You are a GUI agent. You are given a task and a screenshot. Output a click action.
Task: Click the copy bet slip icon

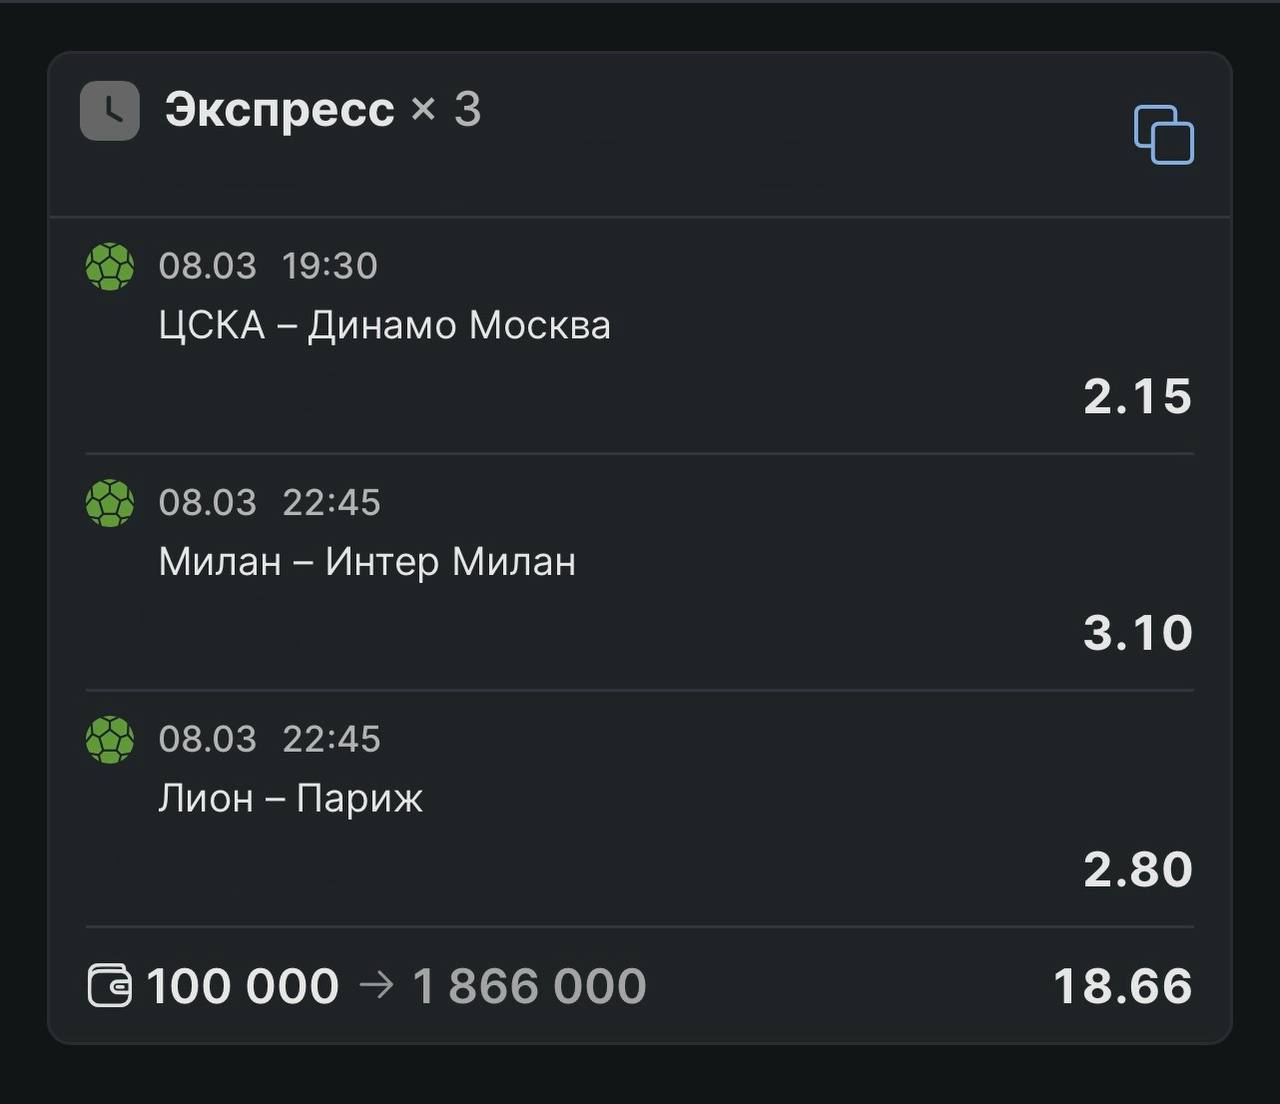click(1163, 134)
